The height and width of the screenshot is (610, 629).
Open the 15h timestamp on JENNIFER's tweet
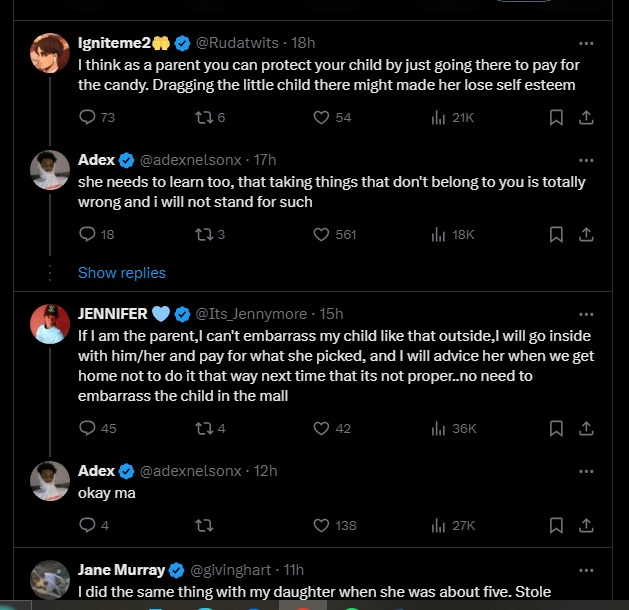pyautogui.click(x=331, y=313)
